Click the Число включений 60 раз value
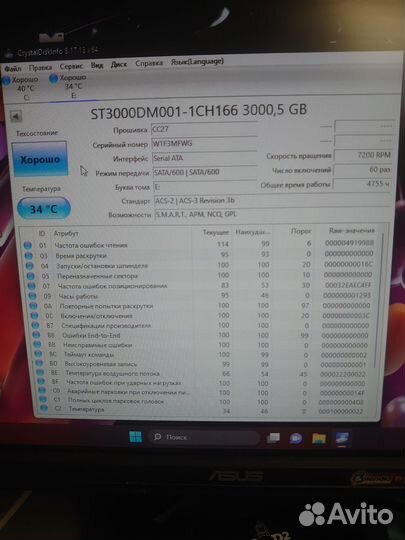The image size is (405, 540). pyautogui.click(x=363, y=170)
